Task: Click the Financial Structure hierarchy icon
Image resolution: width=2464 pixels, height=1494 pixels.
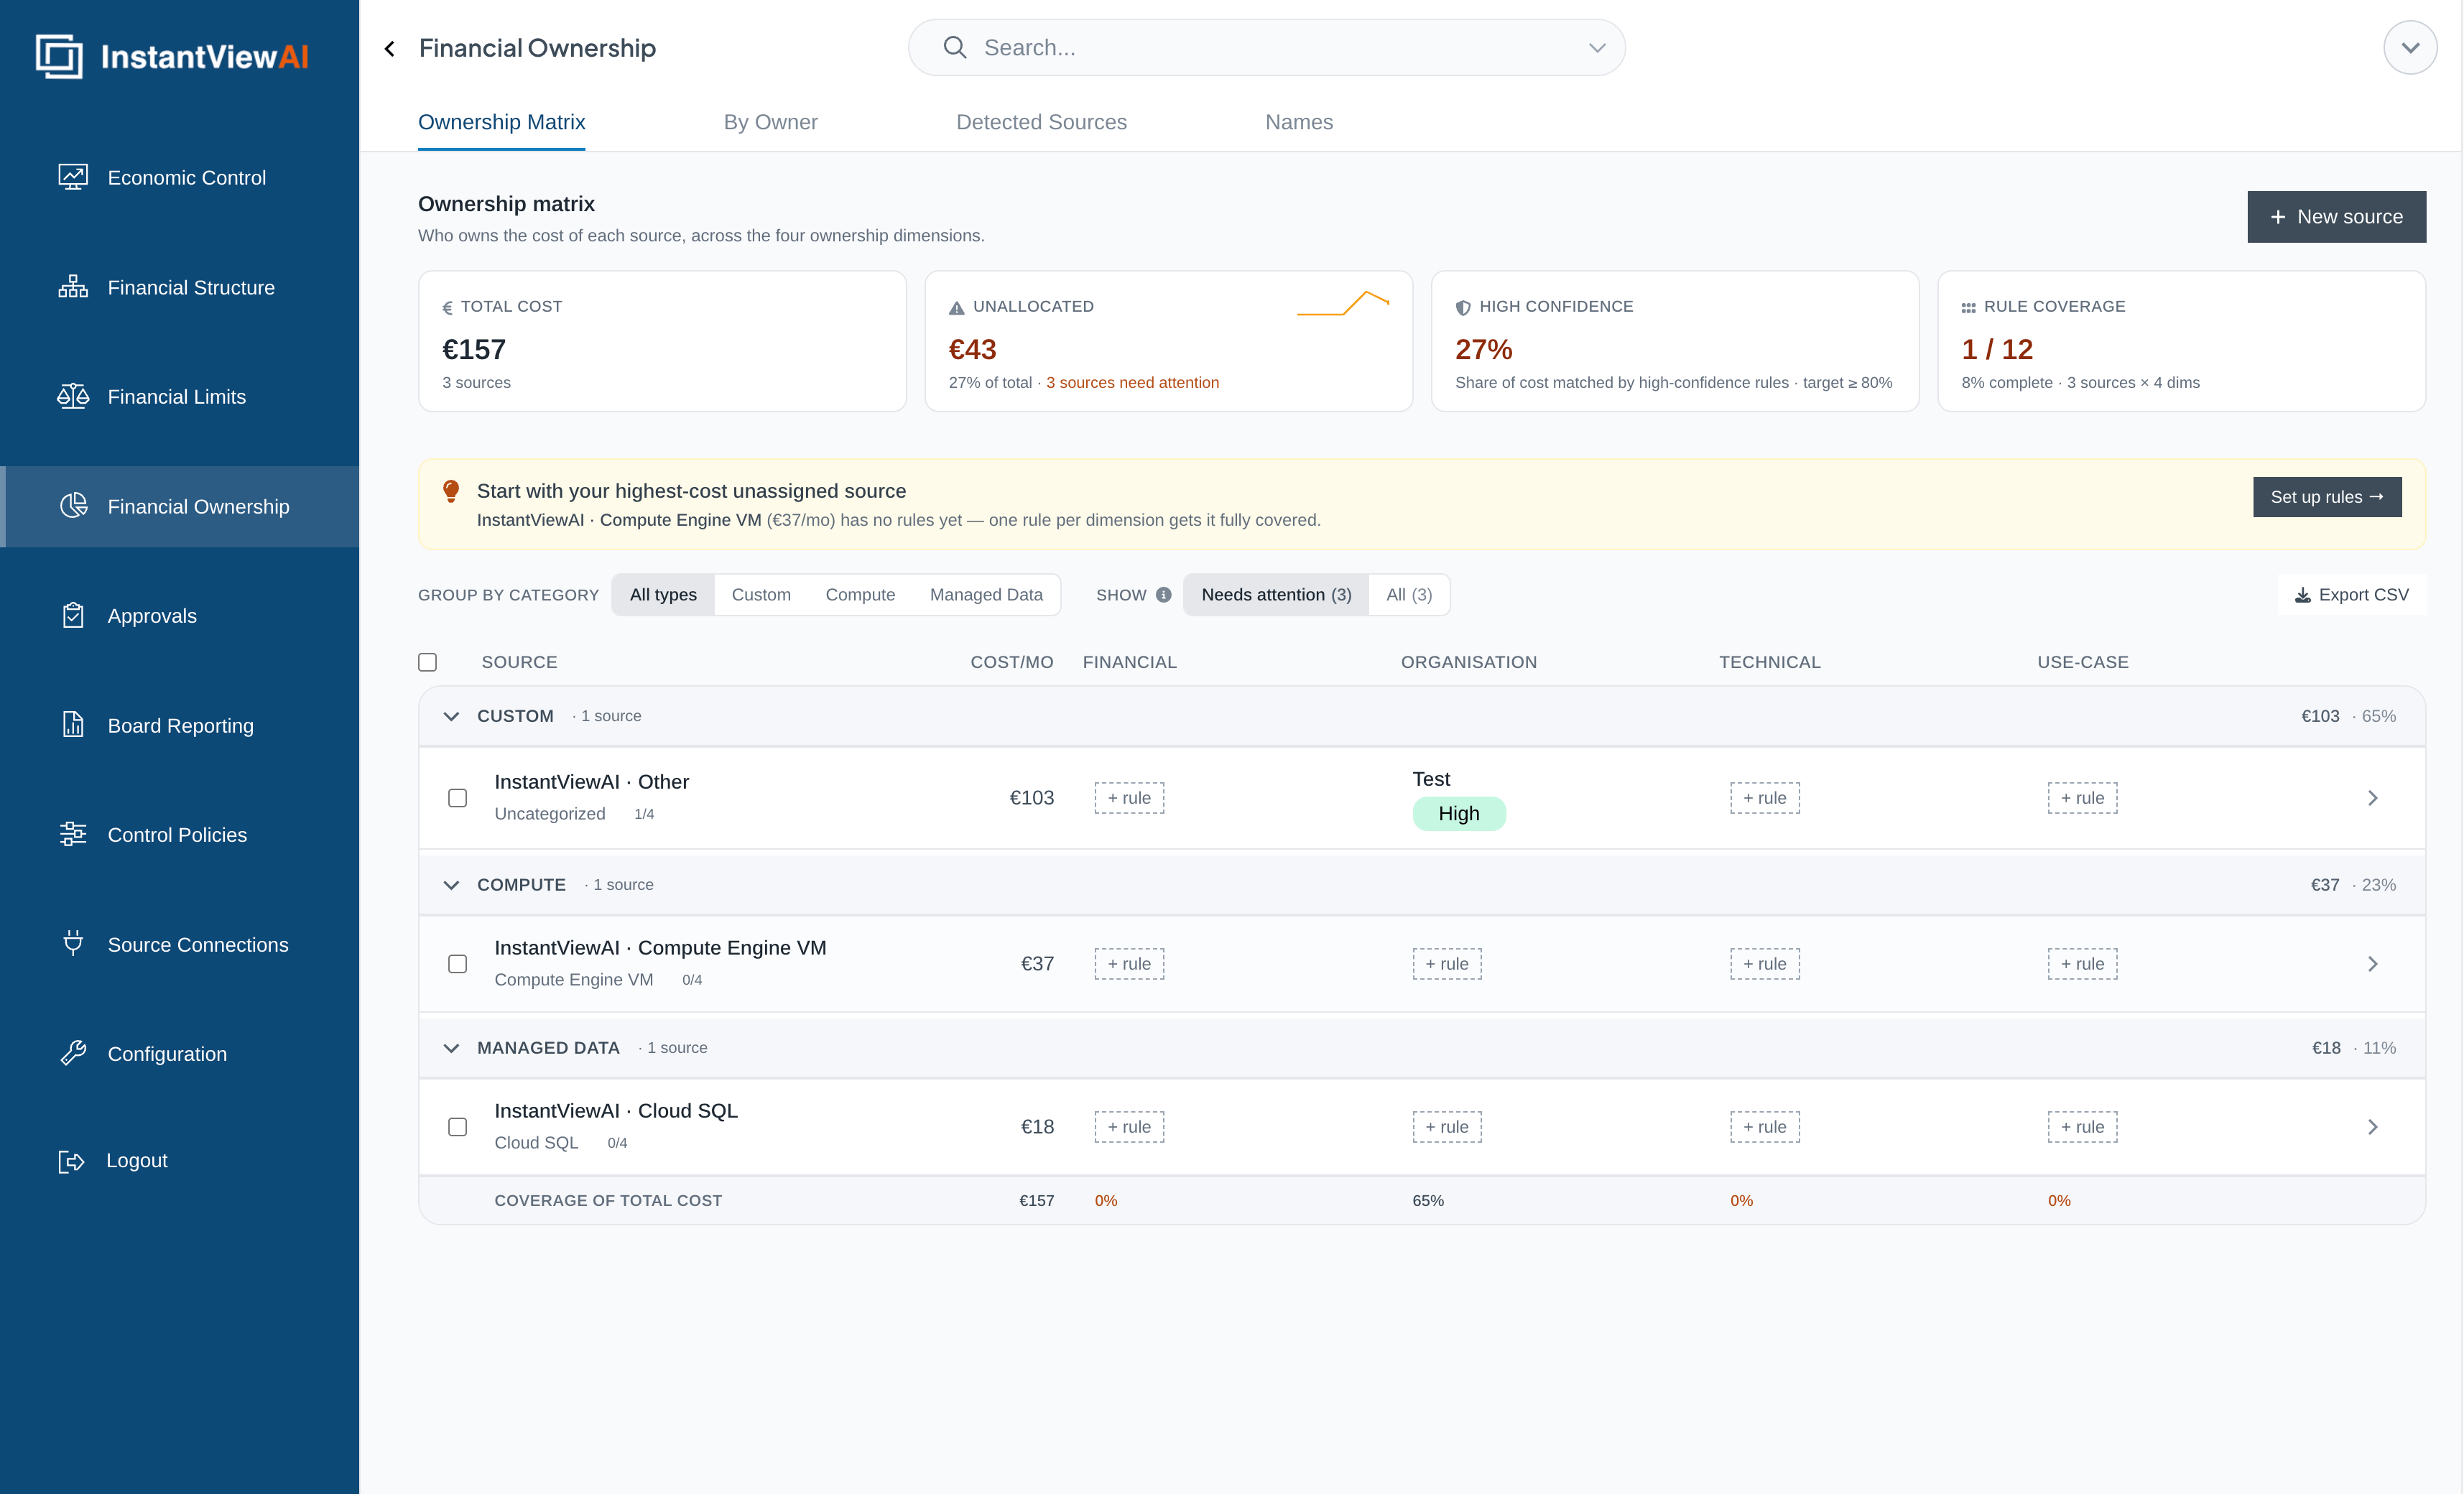Action: [73, 287]
